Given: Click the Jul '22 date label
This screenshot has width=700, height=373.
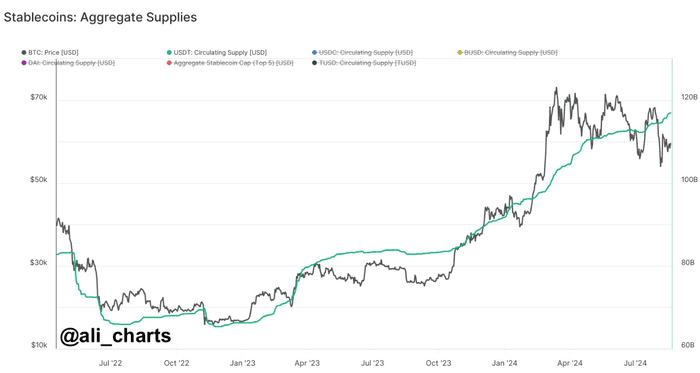Looking at the screenshot, I should tap(110, 363).
